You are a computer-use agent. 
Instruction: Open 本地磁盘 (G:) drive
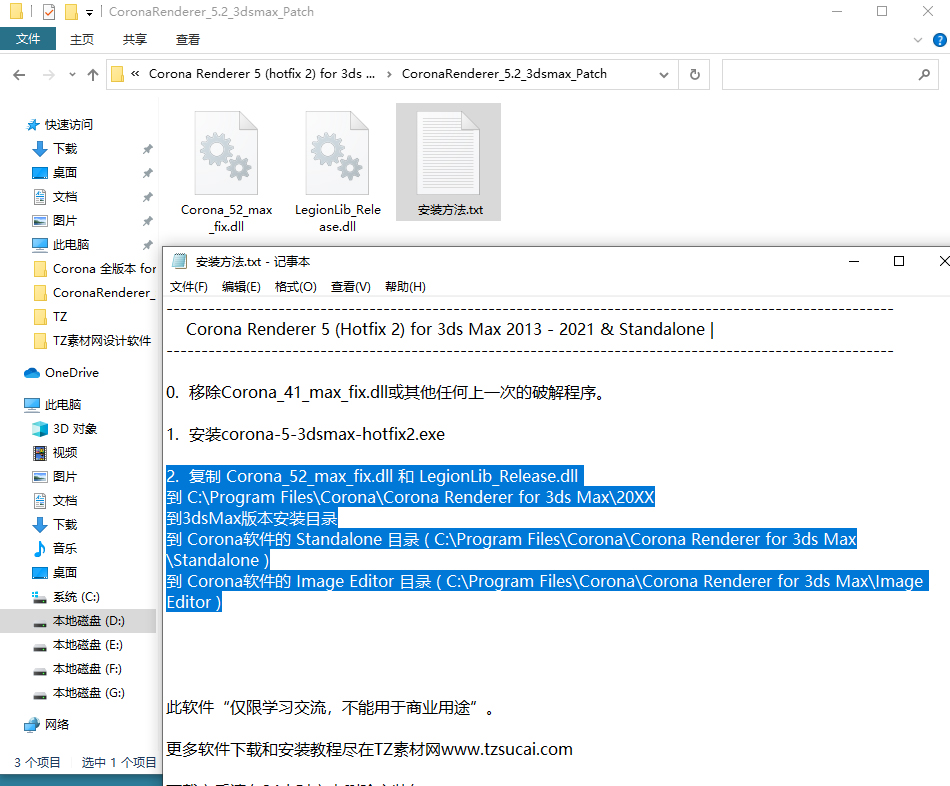pos(88,693)
